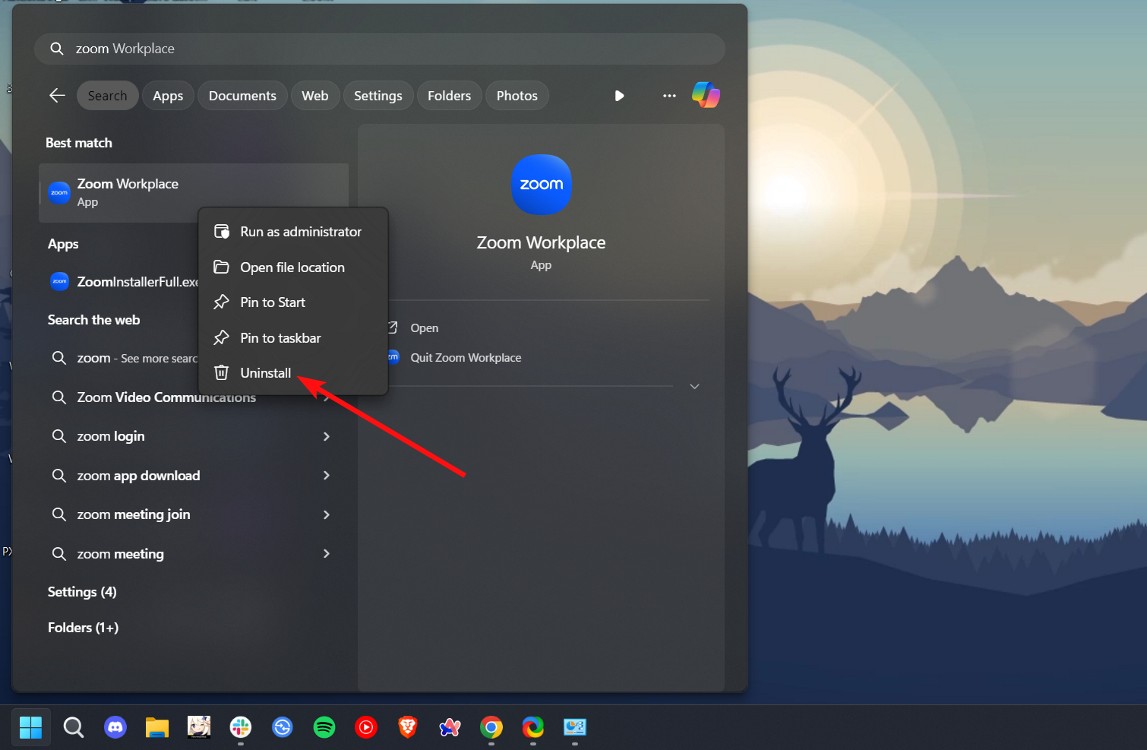Click Open file location option
1147x750 pixels.
click(x=293, y=267)
